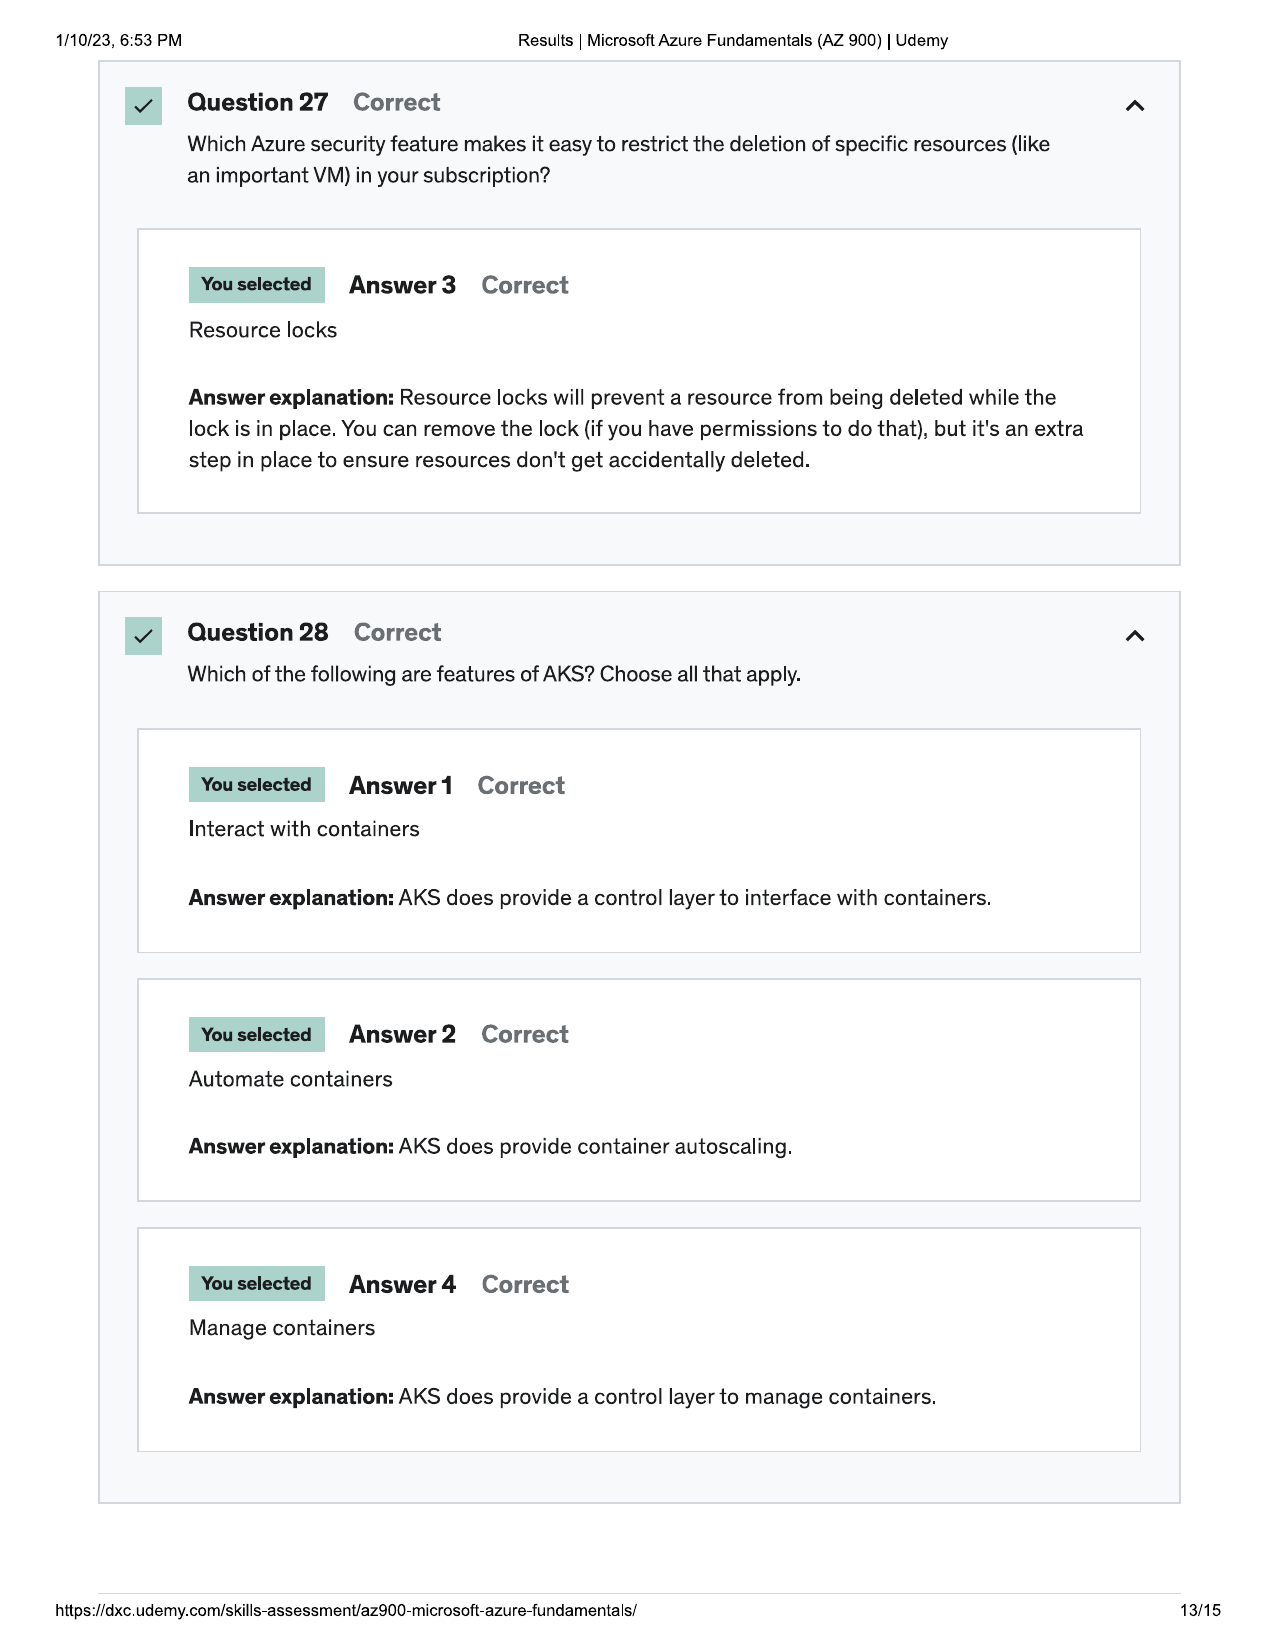This screenshot has width=1275, height=1650.
Task: Click the Resource locks answer text
Action: point(263,330)
